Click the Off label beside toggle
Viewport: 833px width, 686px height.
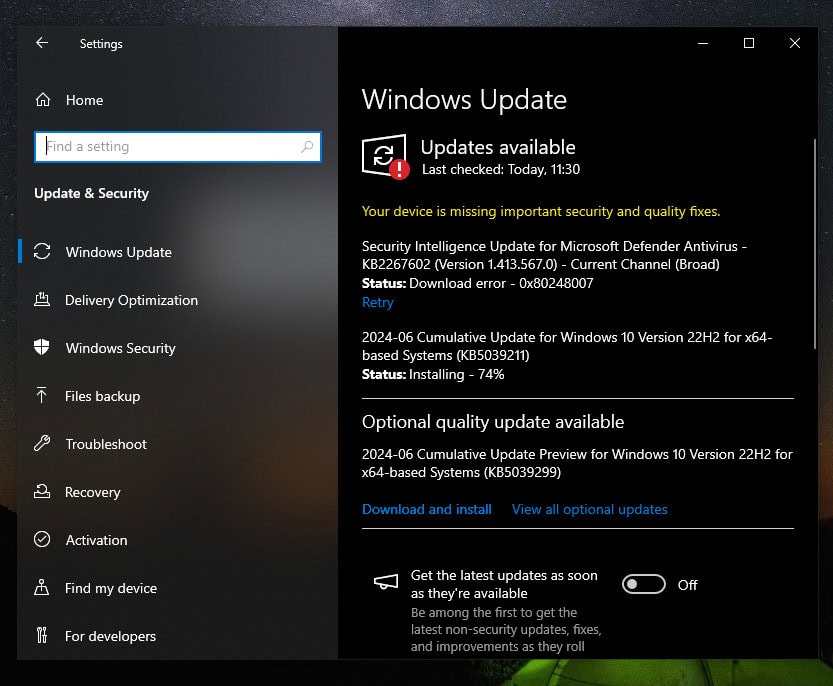(687, 585)
